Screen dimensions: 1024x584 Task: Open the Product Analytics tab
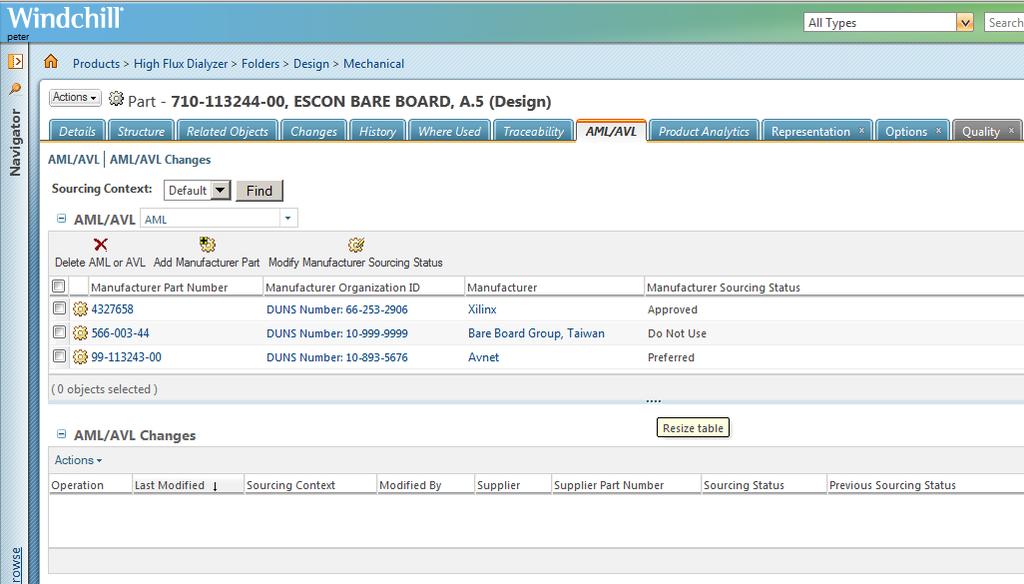(x=704, y=131)
